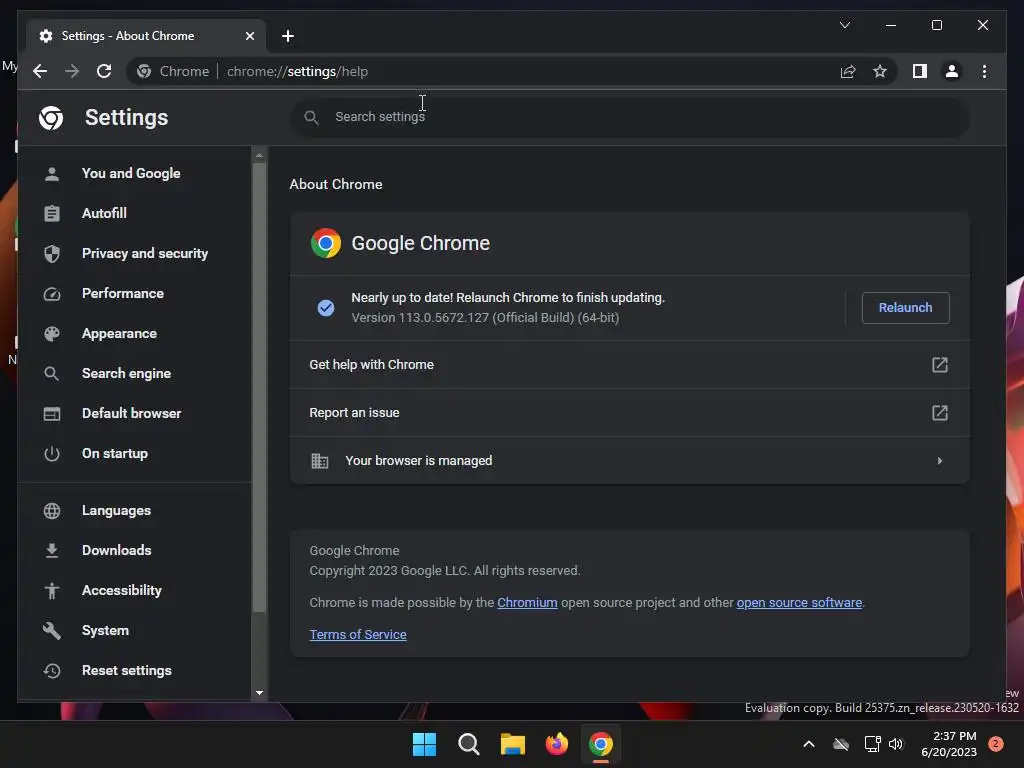Click the Chrome logo beside Settings title
Viewport: 1024px width, 768px height.
coord(51,118)
